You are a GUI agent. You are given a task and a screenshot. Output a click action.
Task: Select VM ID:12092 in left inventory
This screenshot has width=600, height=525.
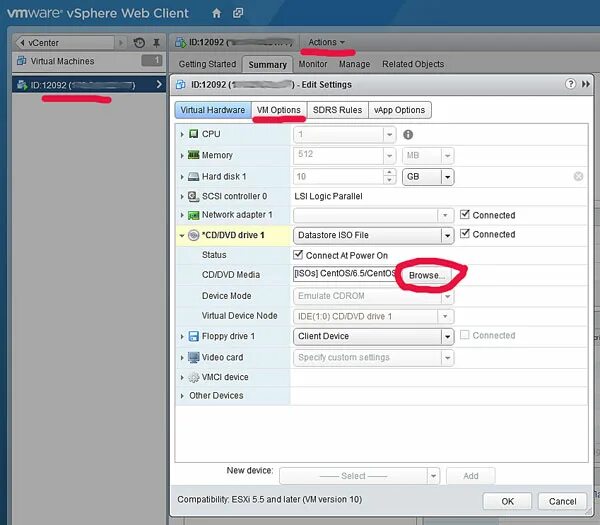89,85
